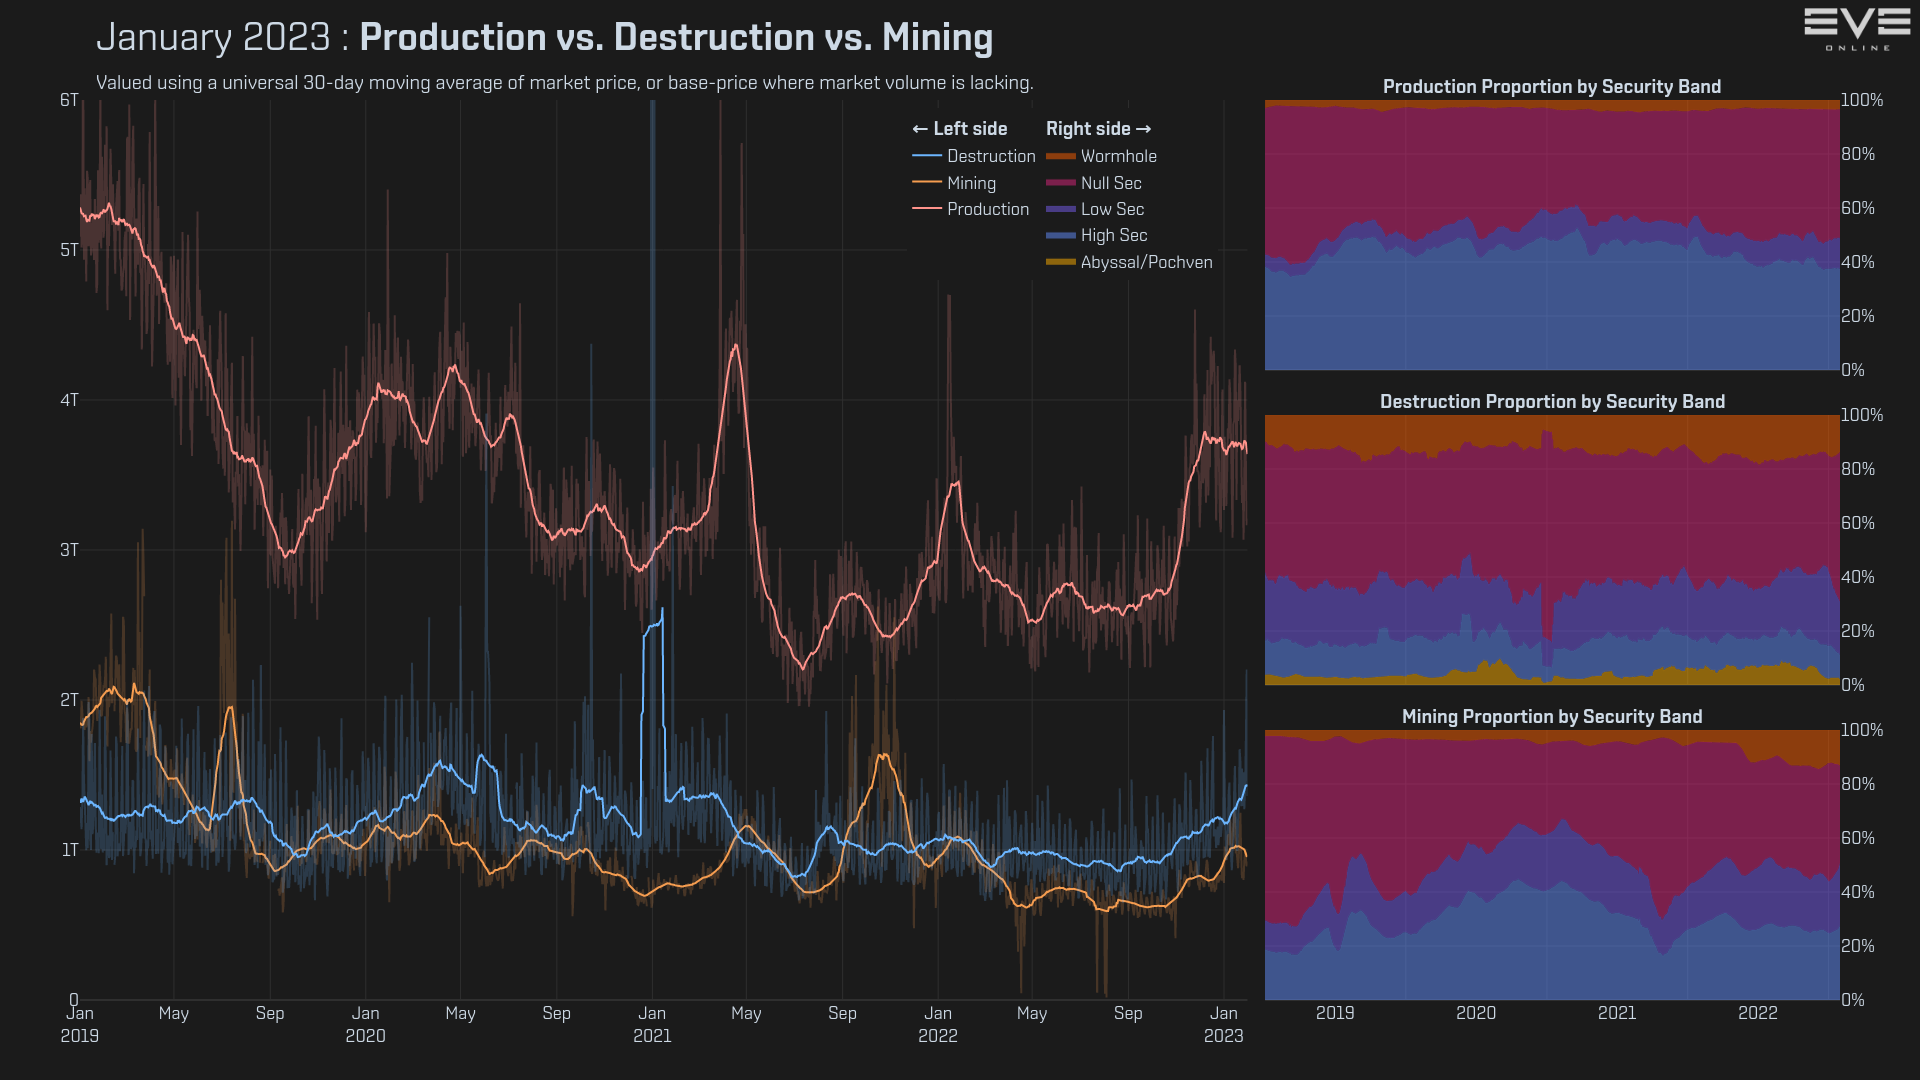The height and width of the screenshot is (1080, 1920).
Task: Click the Right side legend heading
Action: click(1099, 129)
